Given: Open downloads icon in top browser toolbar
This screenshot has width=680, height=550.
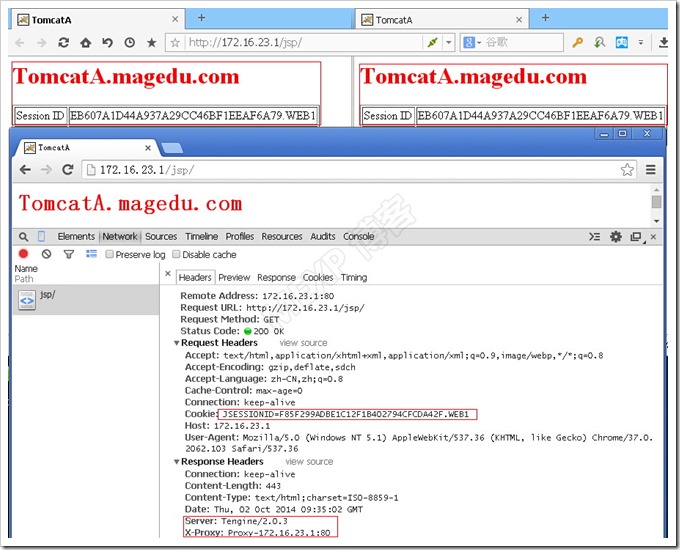Looking at the screenshot, I should (x=663, y=43).
